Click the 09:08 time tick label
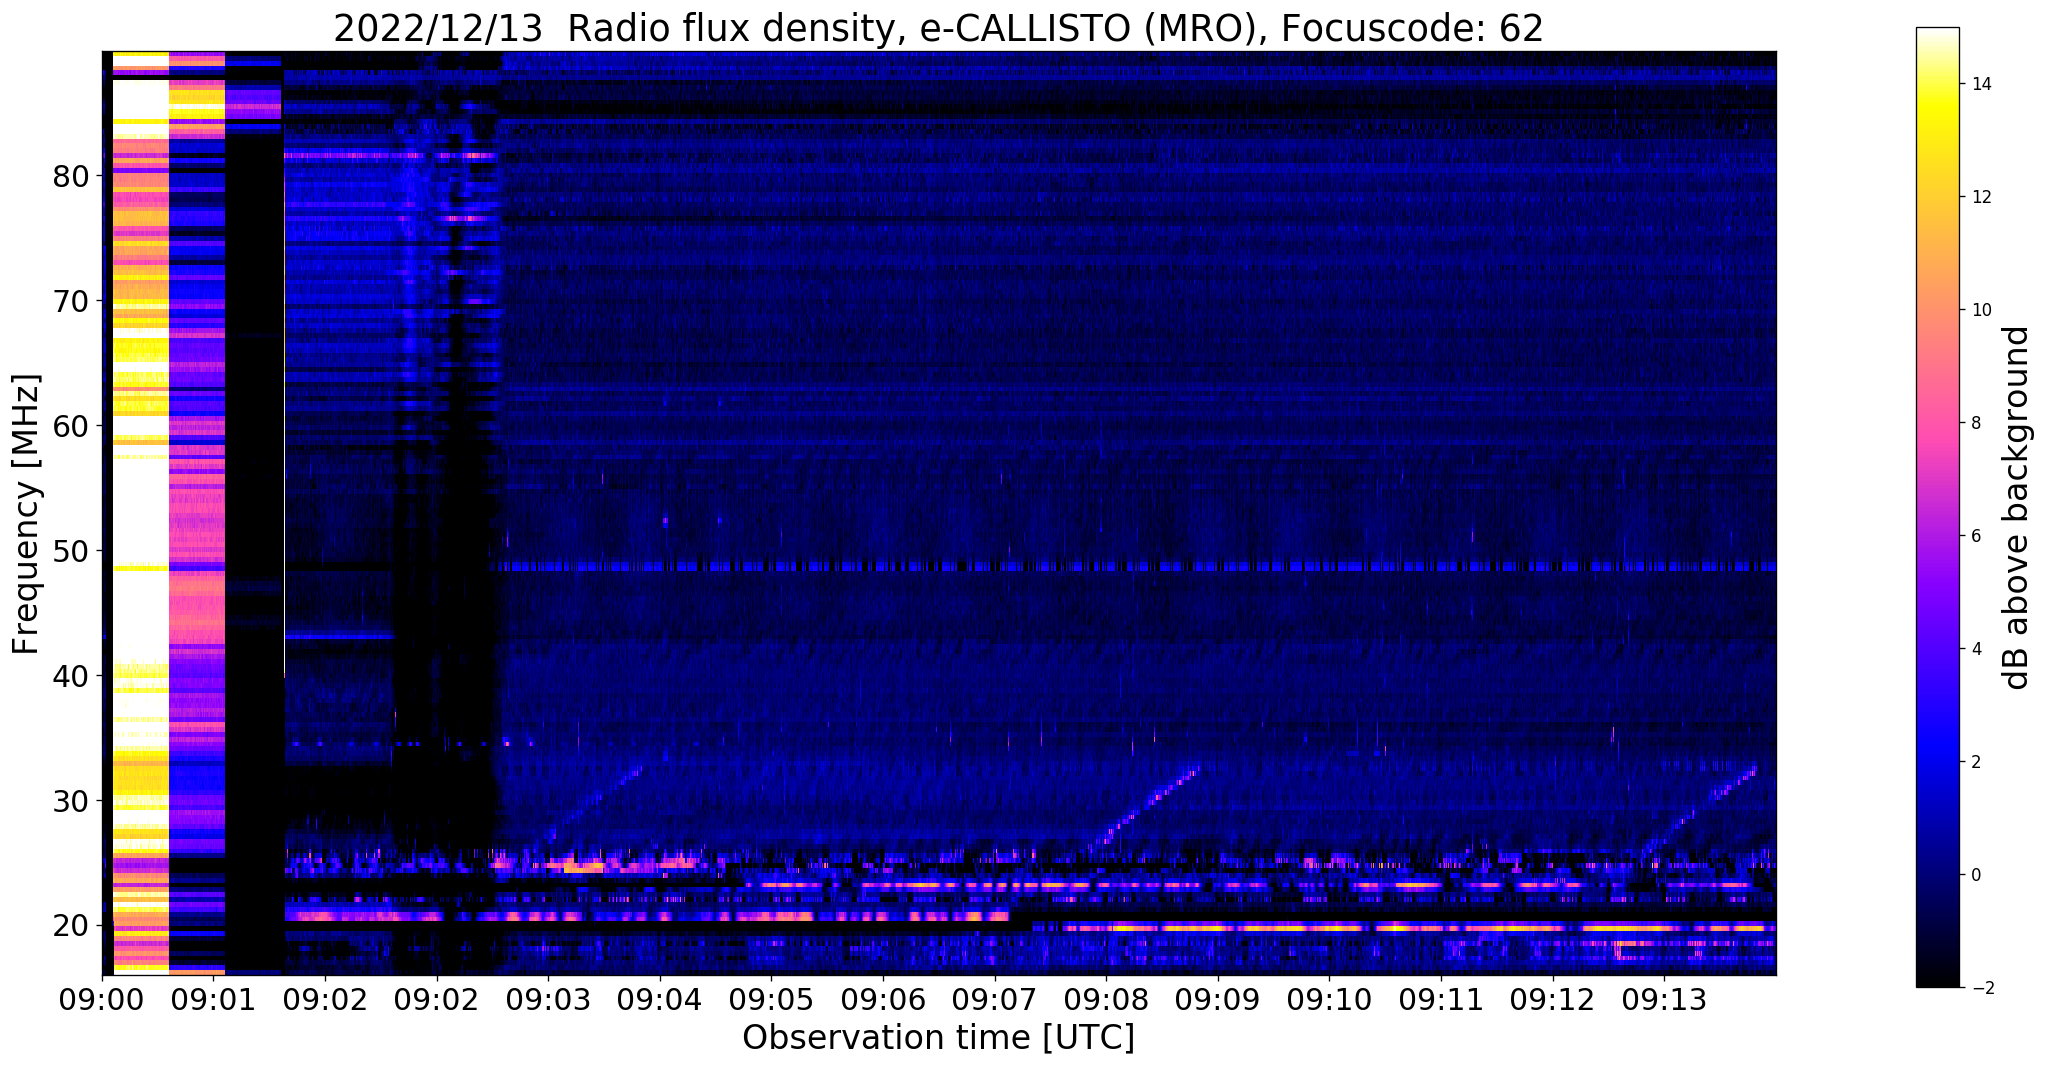This screenshot has height=1067, width=2047. click(1106, 1001)
